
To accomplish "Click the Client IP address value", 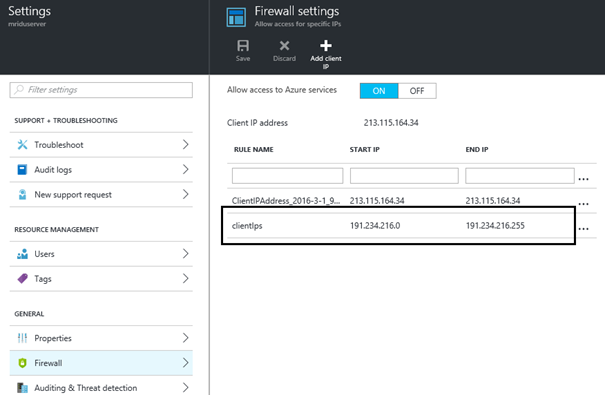I will pos(391,123).
